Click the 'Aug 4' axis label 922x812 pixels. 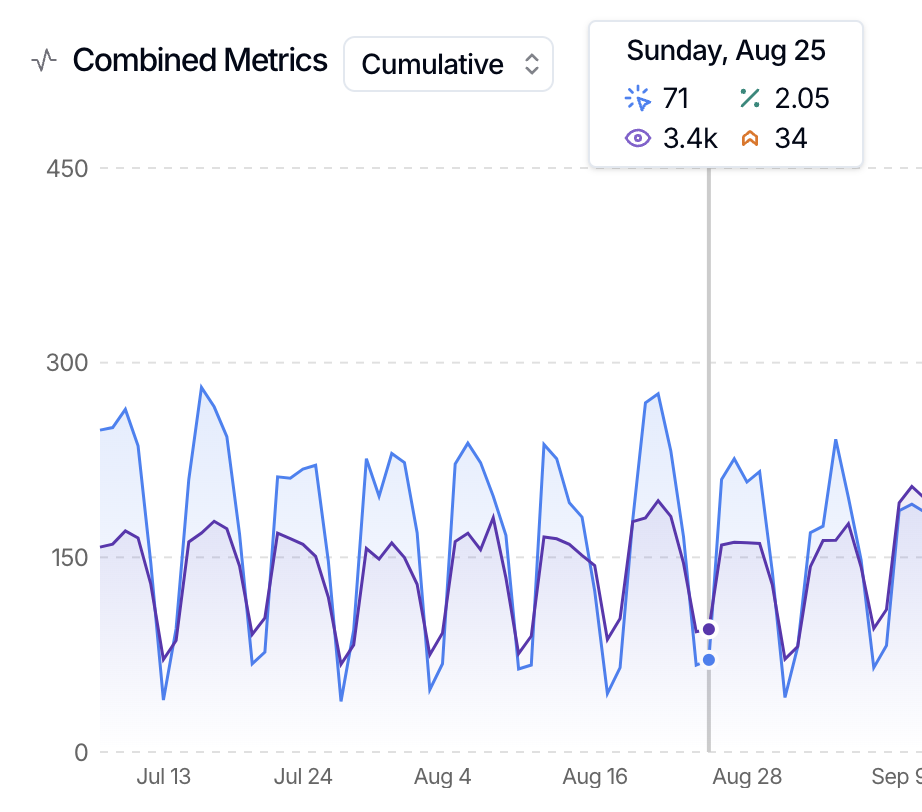(442, 777)
